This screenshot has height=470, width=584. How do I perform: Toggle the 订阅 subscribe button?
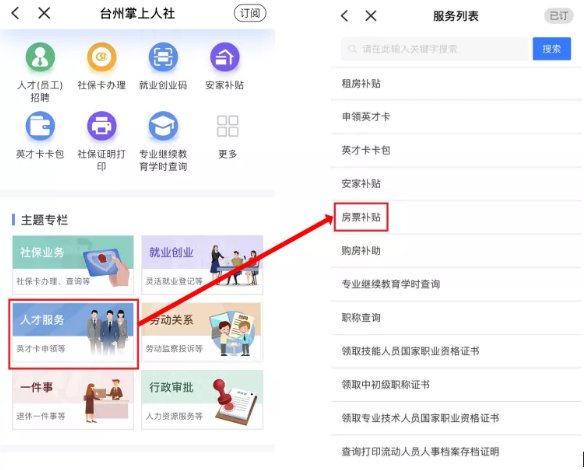pos(250,13)
